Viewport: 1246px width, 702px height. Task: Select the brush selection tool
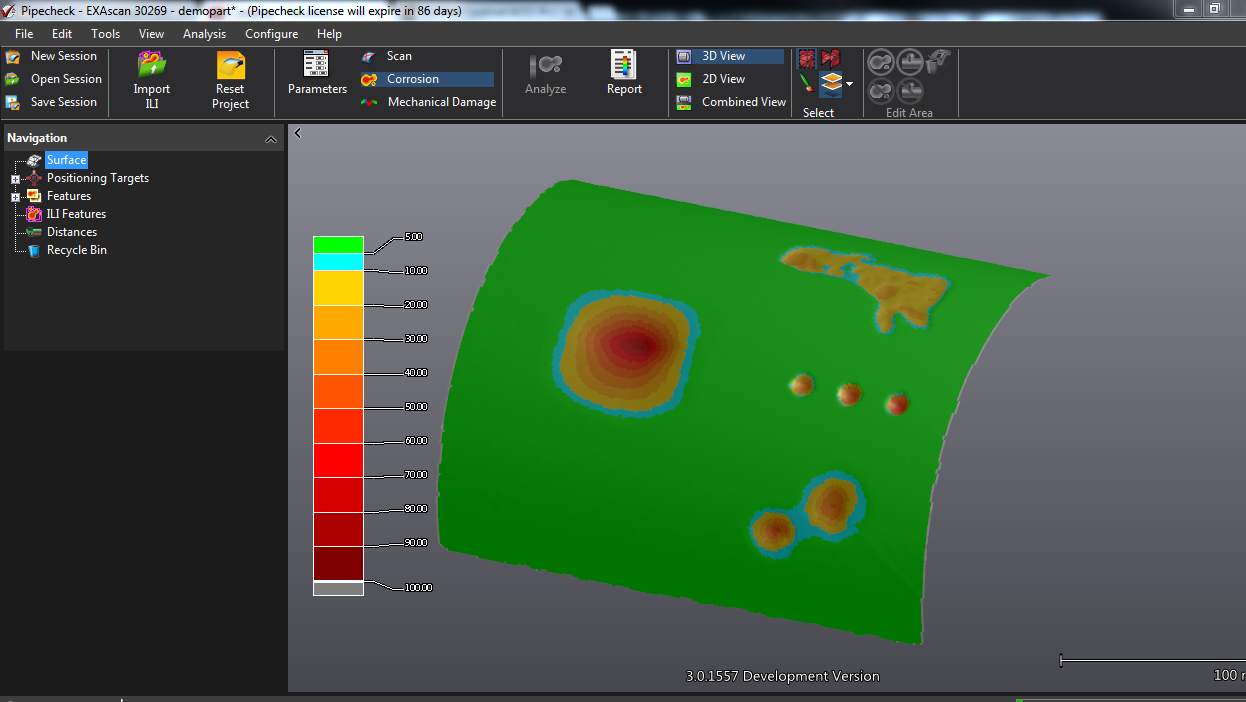coord(806,84)
